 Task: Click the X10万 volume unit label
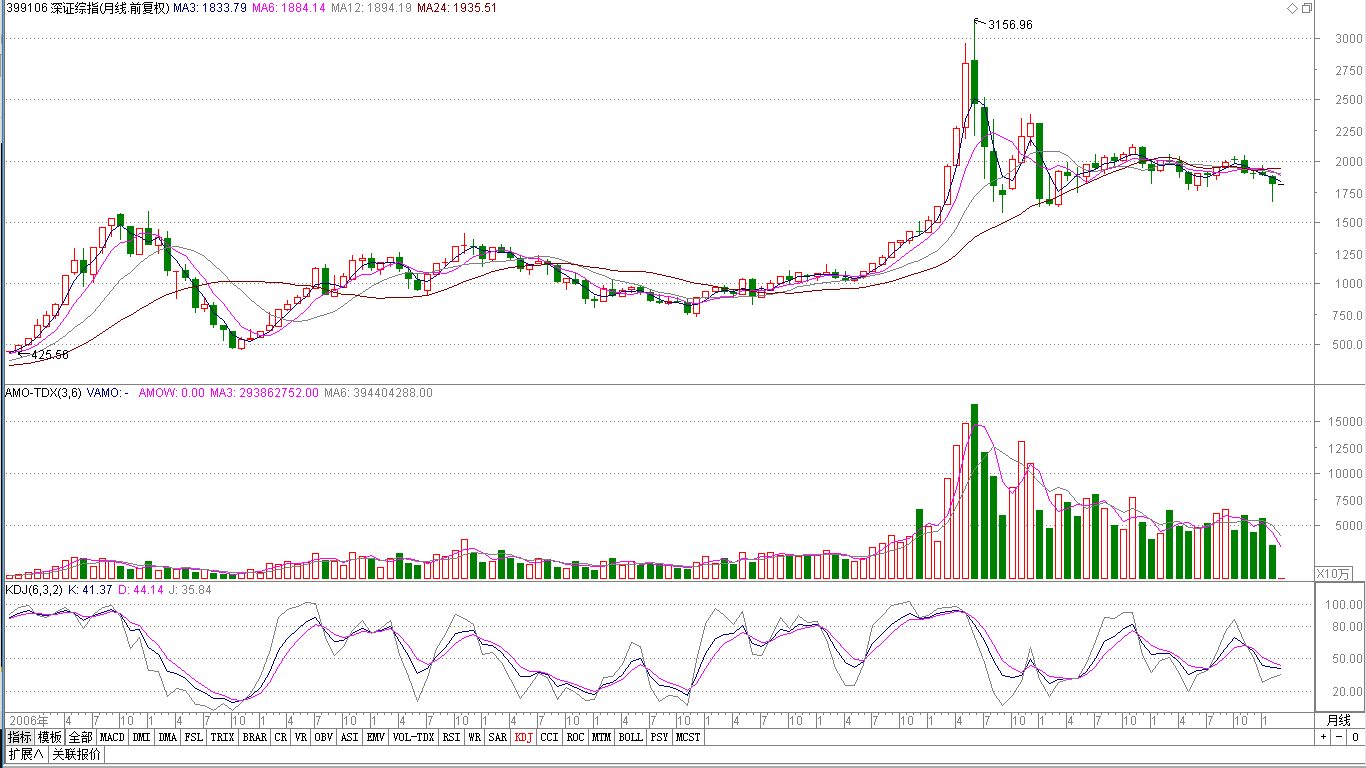pyautogui.click(x=1334, y=574)
